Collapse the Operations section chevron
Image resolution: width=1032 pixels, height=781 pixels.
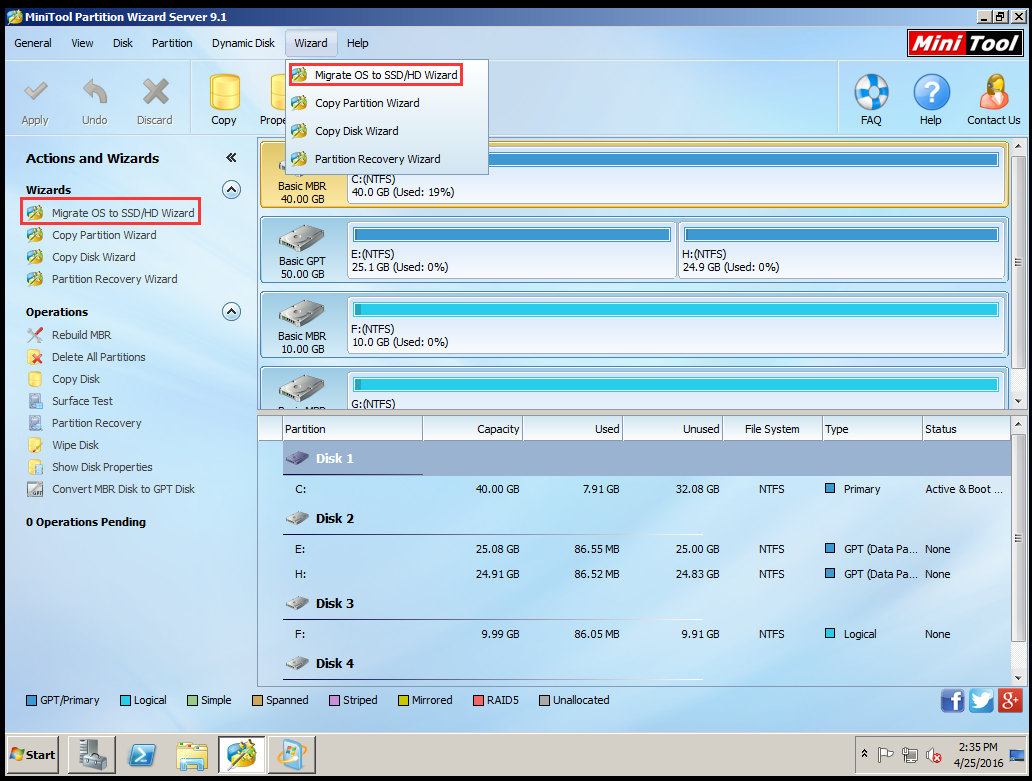[231, 311]
